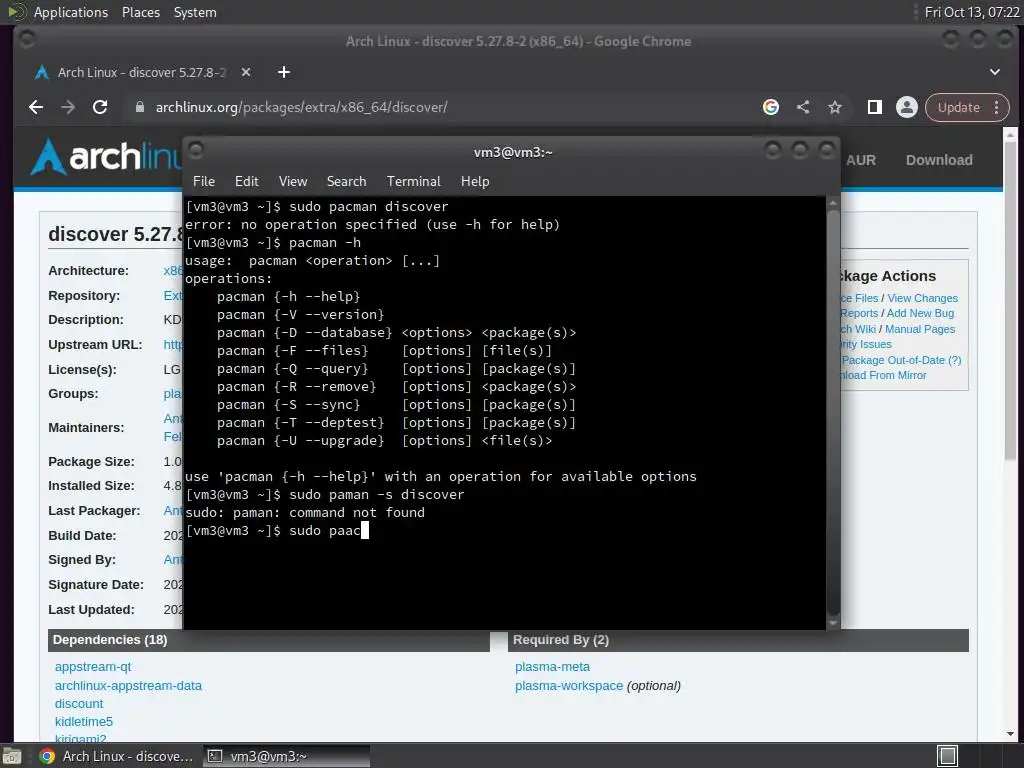The width and height of the screenshot is (1024, 768).
Task: Open the Chrome three-dot menu
Action: pyautogui.click(x=997, y=107)
